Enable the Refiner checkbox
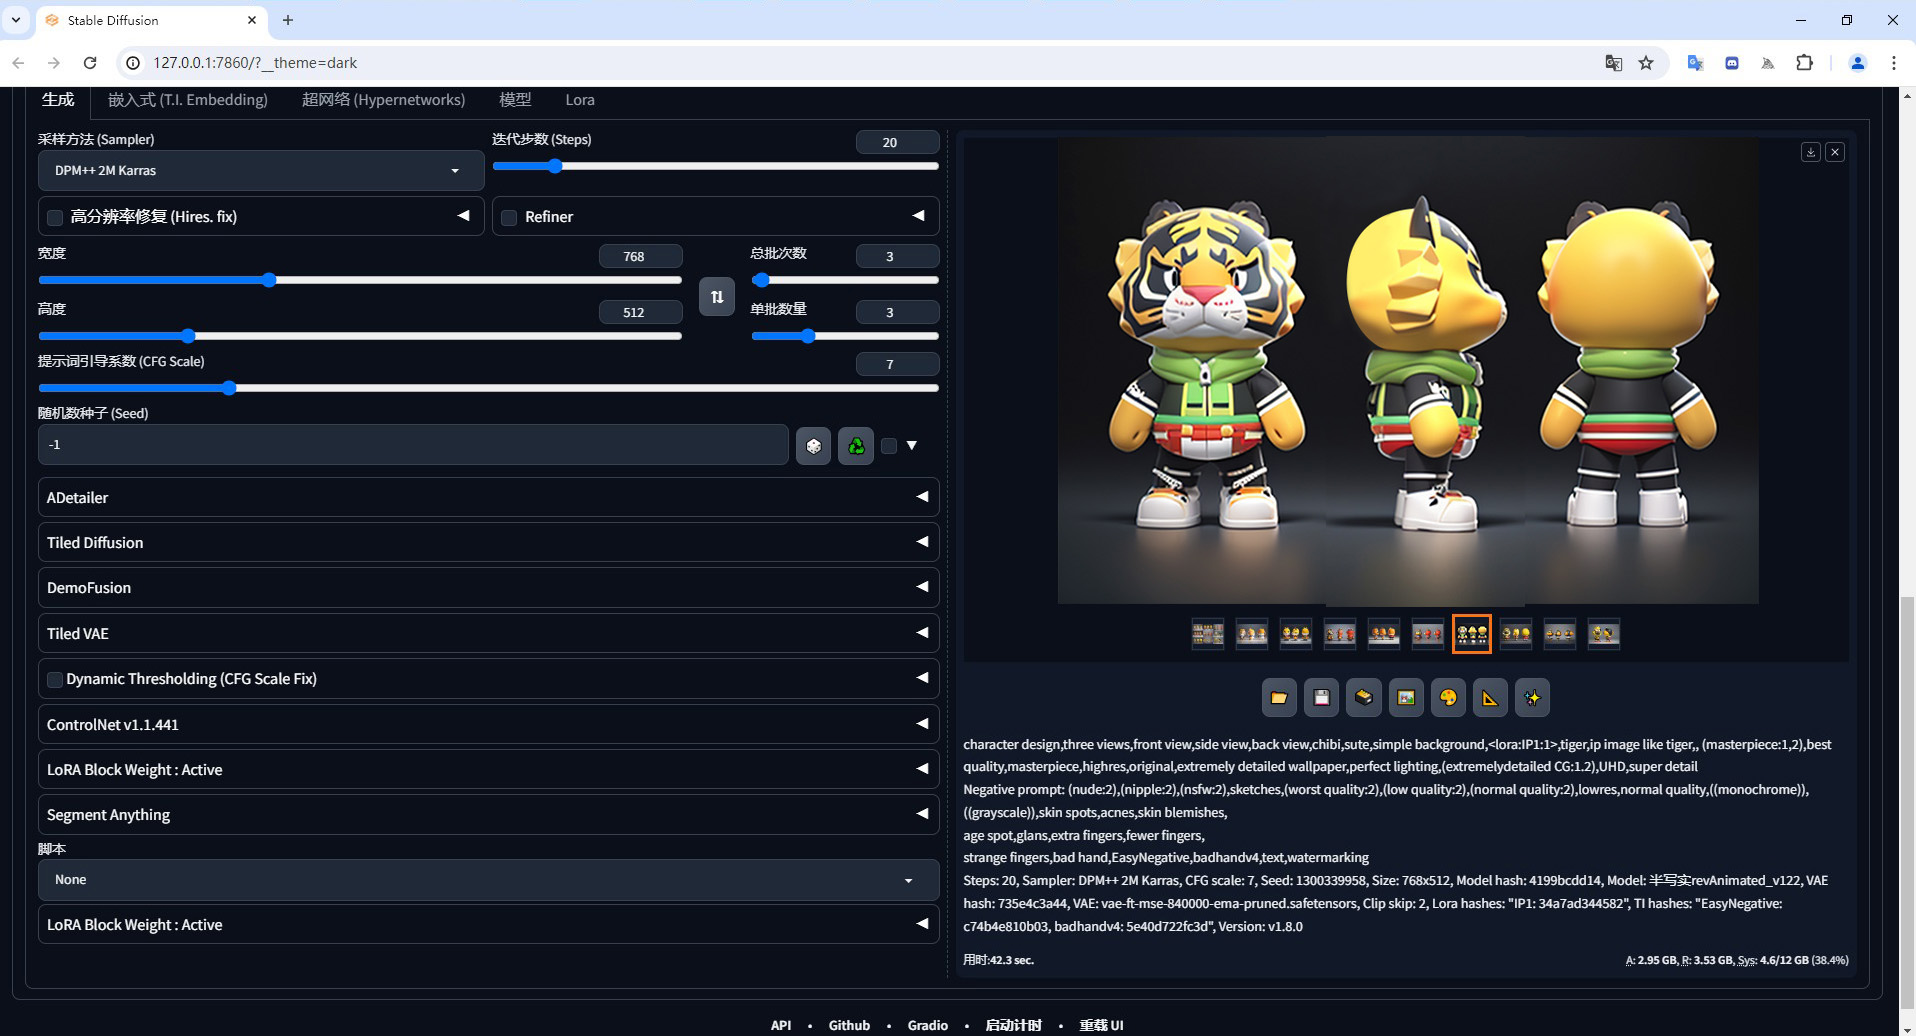This screenshot has height=1036, width=1916. (509, 217)
